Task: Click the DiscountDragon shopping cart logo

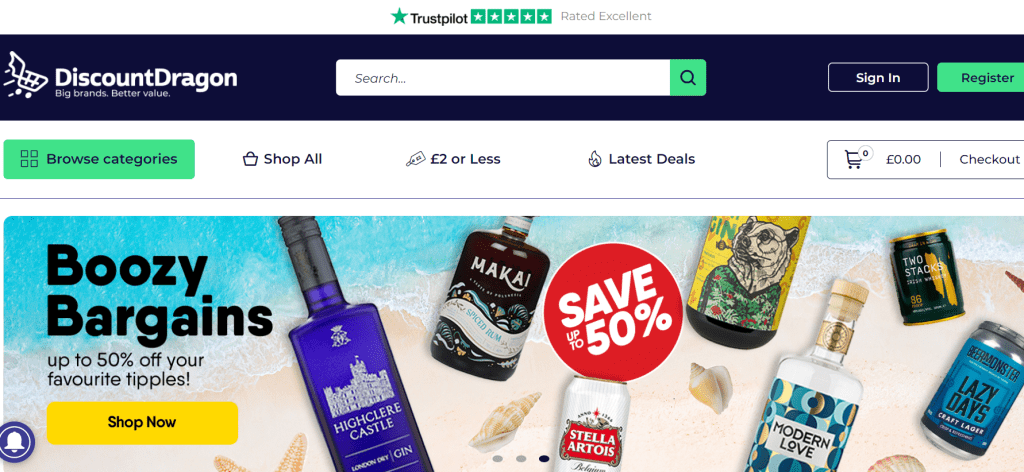Action: [x=25, y=74]
